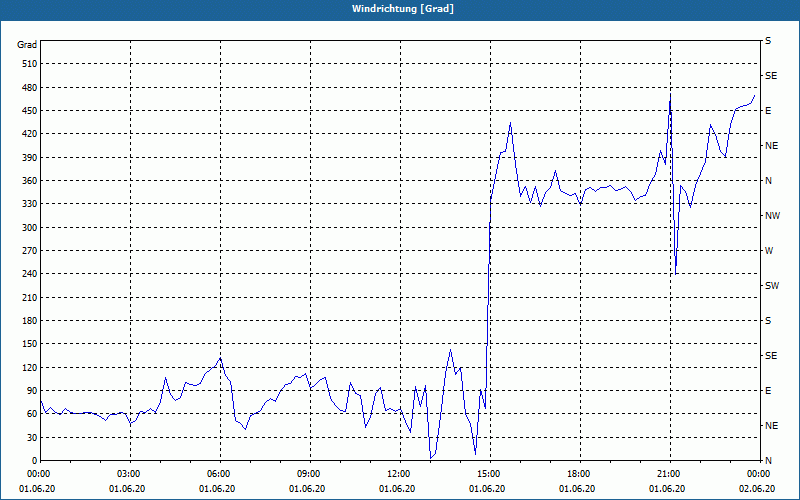Viewport: 800px width, 500px height.
Task: Click the N label at 360 degrees
Action: (x=768, y=181)
